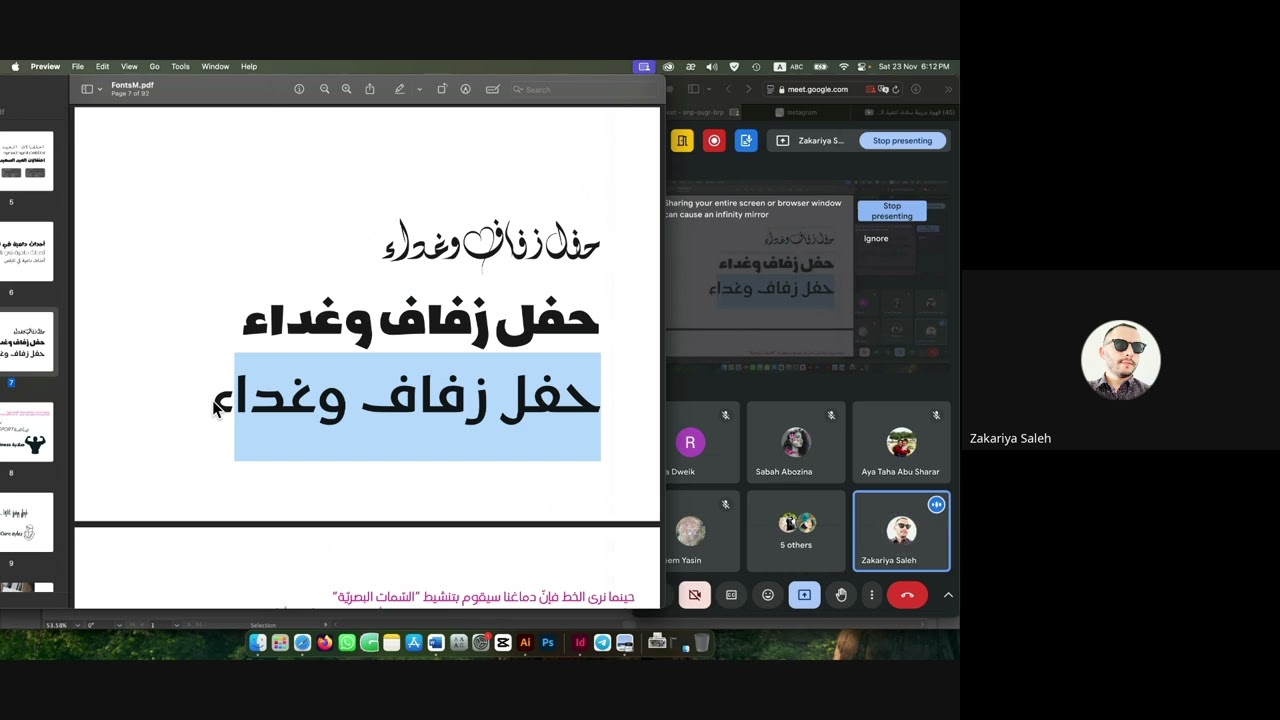Open the Edit menu

point(102,67)
